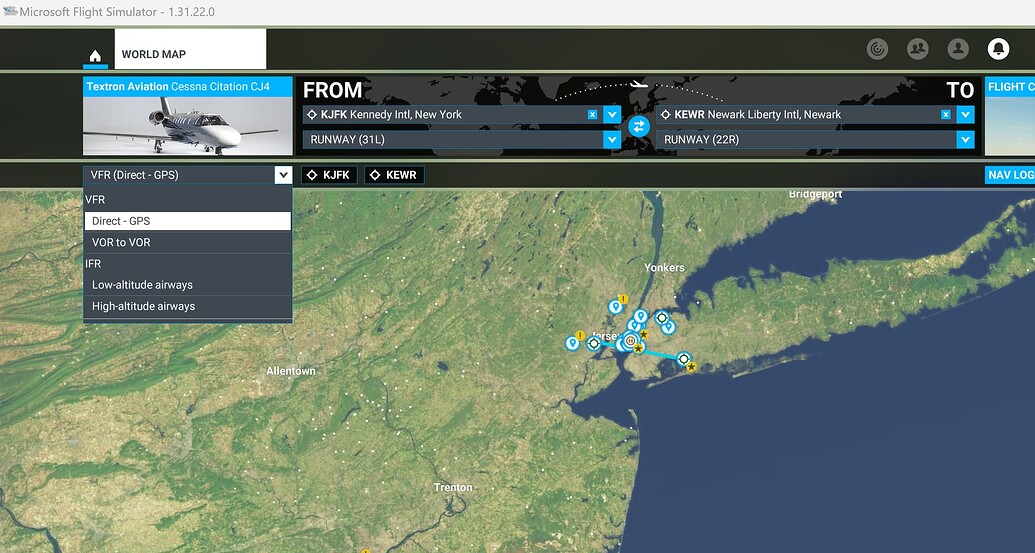Select the KEWR airport marker on map
1035x553 pixels.
594,343
